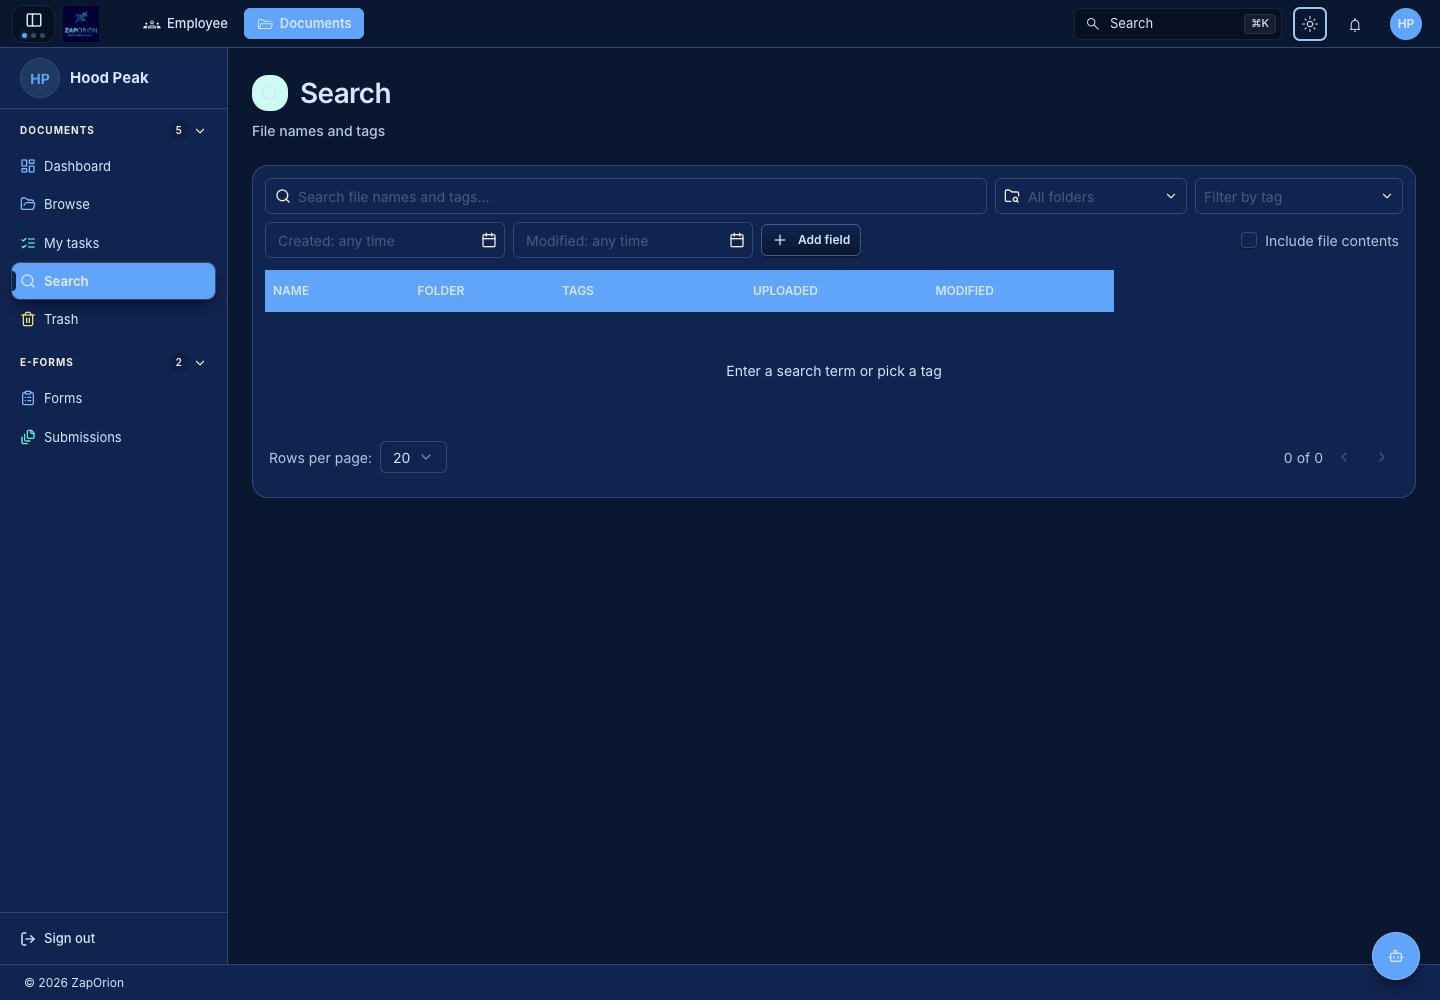Collapse the Documents section
Viewport: 1440px width, 1000px height.
[x=200, y=131]
